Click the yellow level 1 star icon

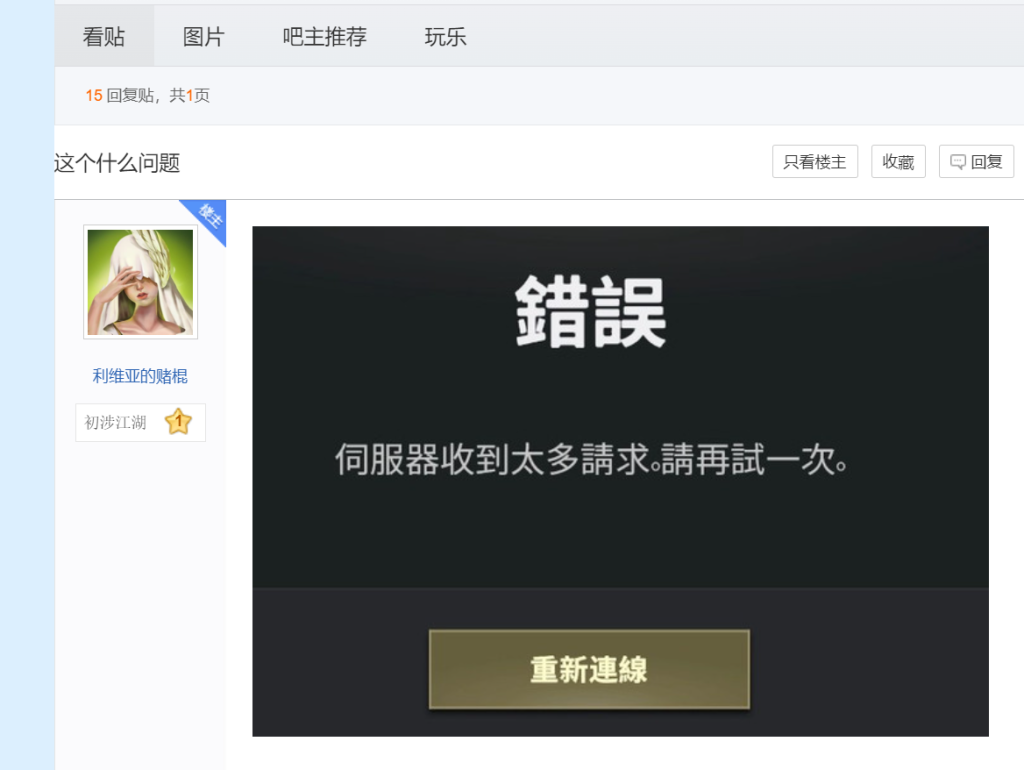(178, 422)
